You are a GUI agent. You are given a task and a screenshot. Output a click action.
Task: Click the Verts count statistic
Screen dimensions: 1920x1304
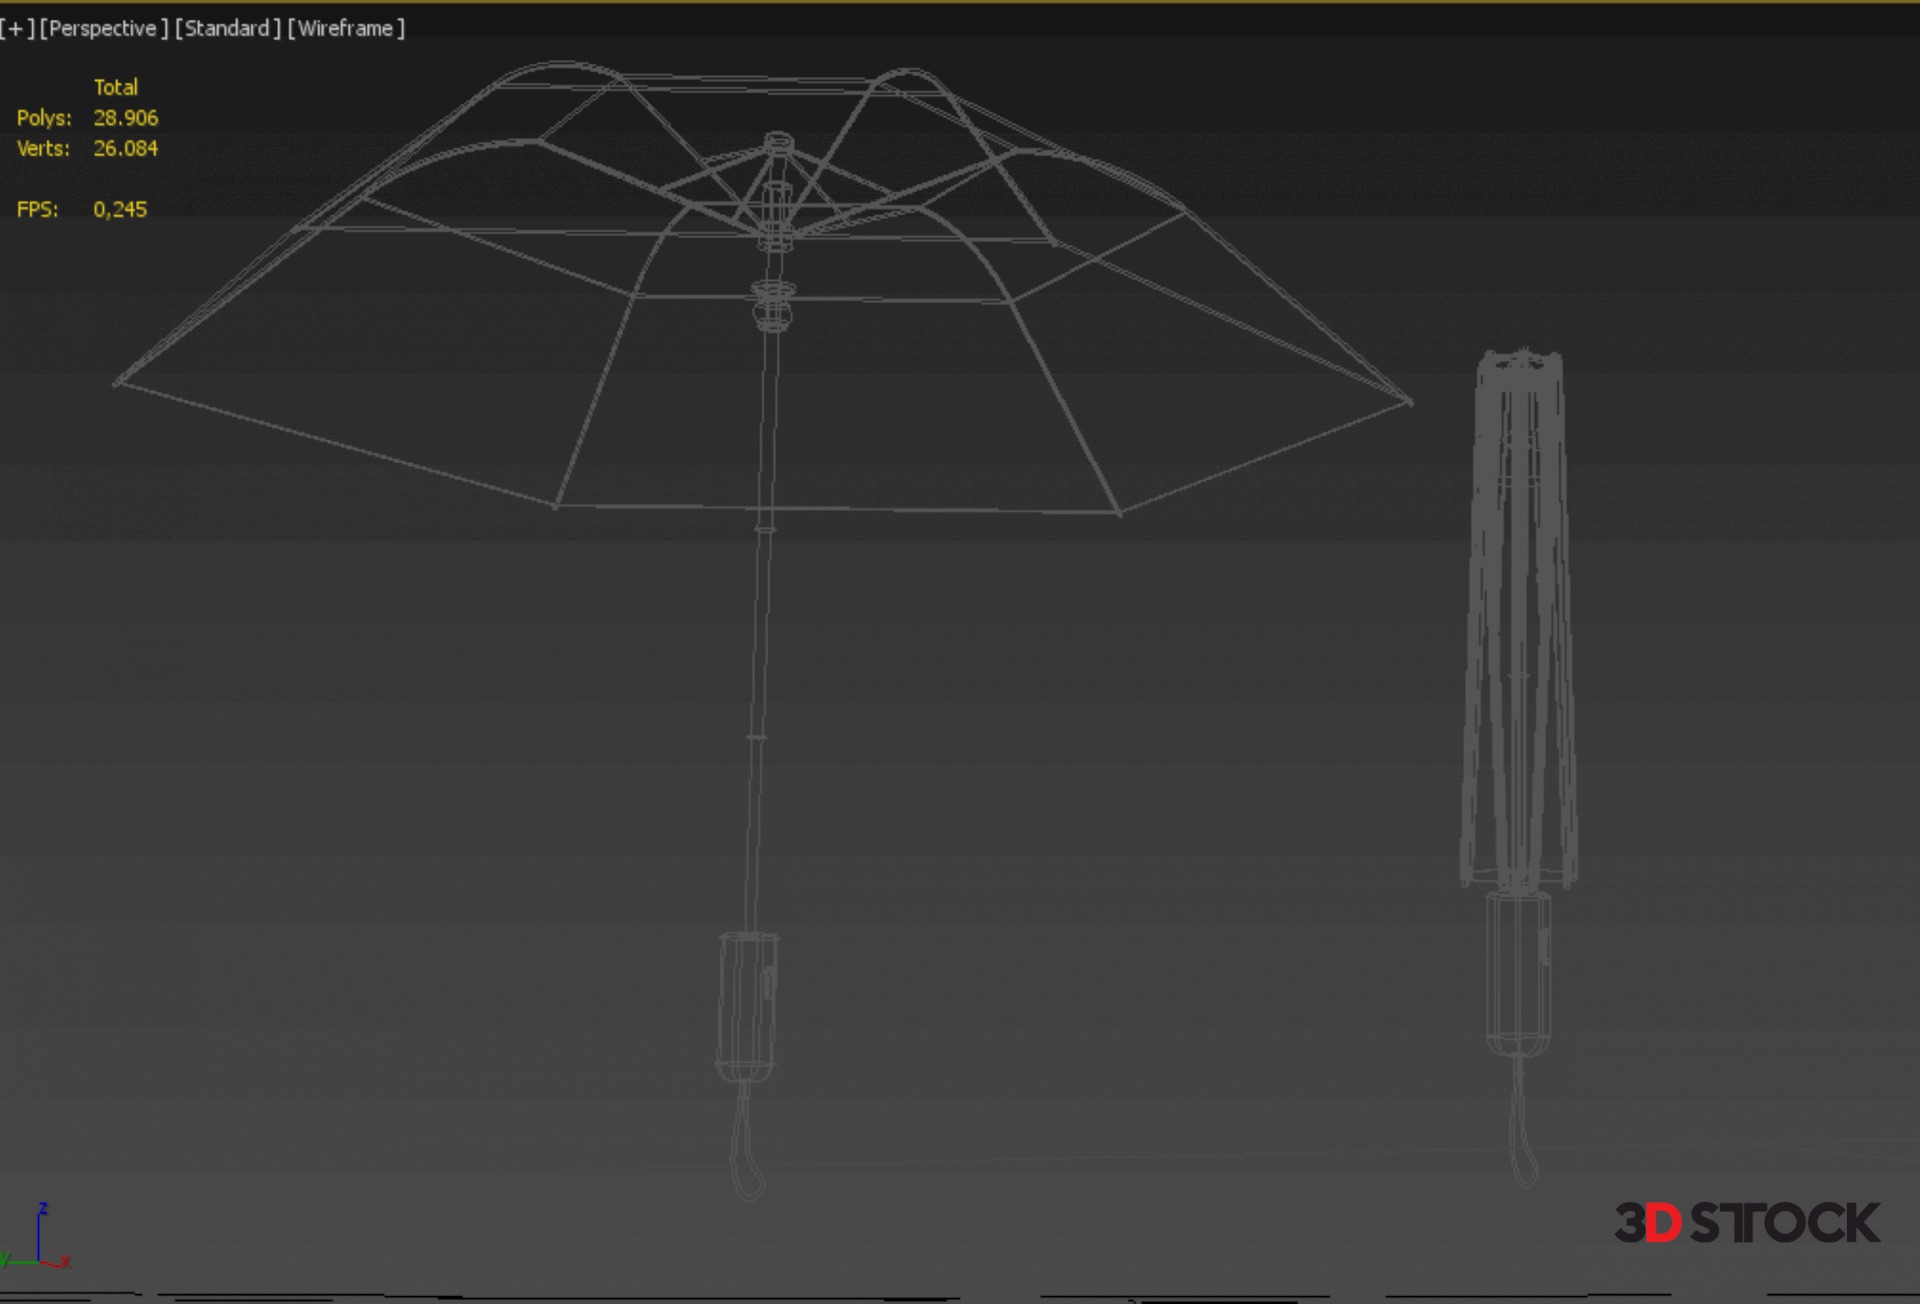(x=125, y=148)
